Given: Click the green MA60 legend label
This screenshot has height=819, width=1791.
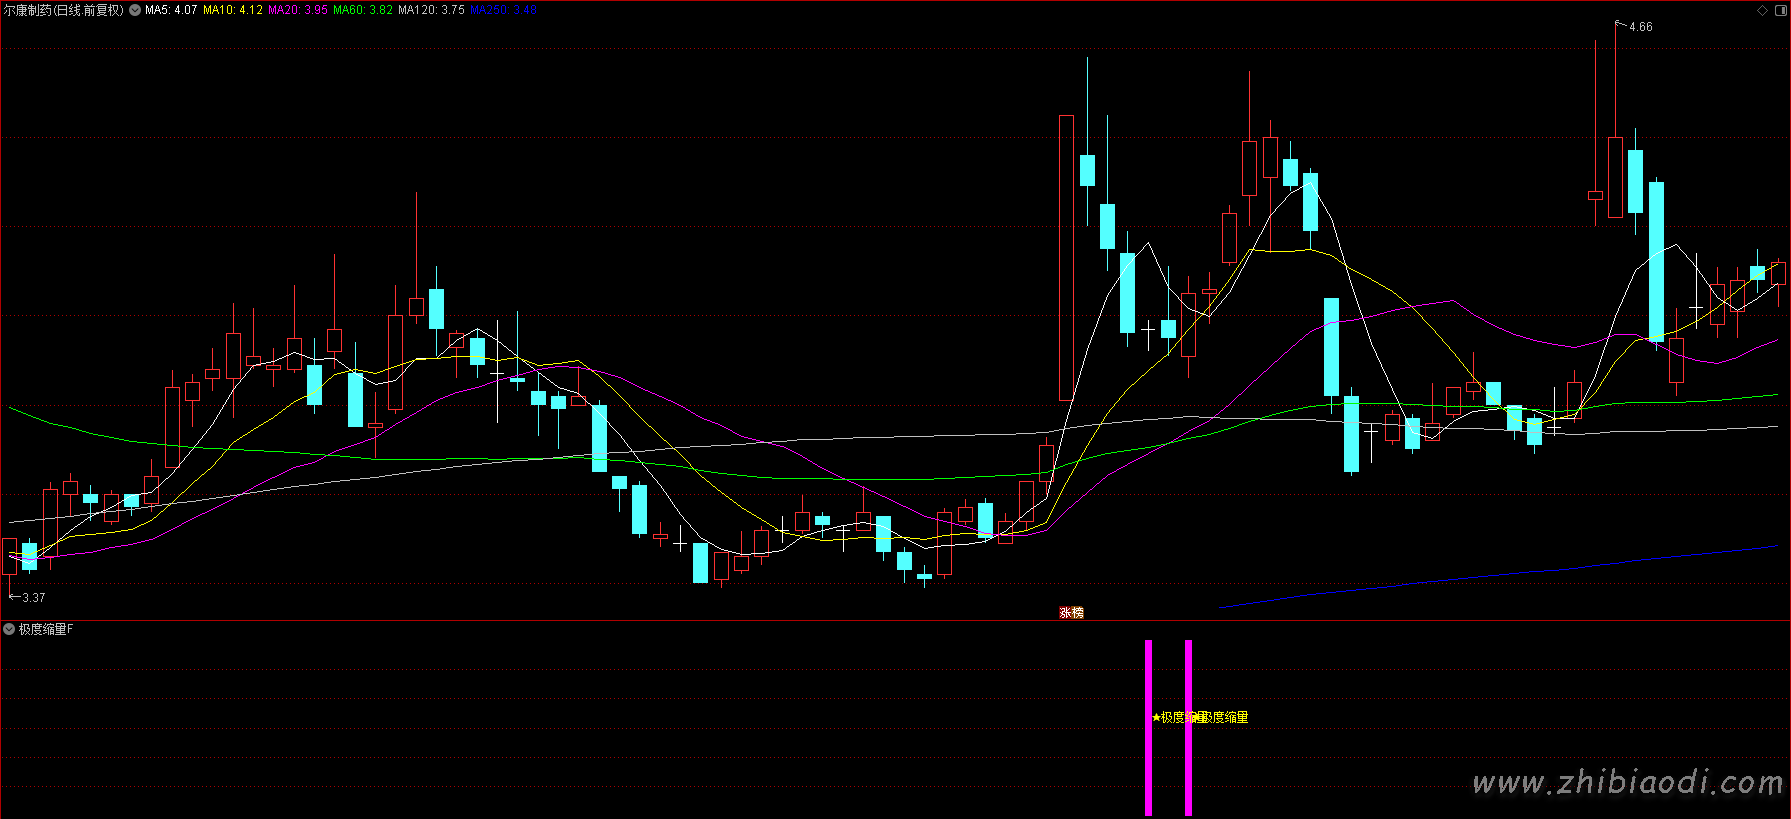Looking at the screenshot, I should [362, 10].
